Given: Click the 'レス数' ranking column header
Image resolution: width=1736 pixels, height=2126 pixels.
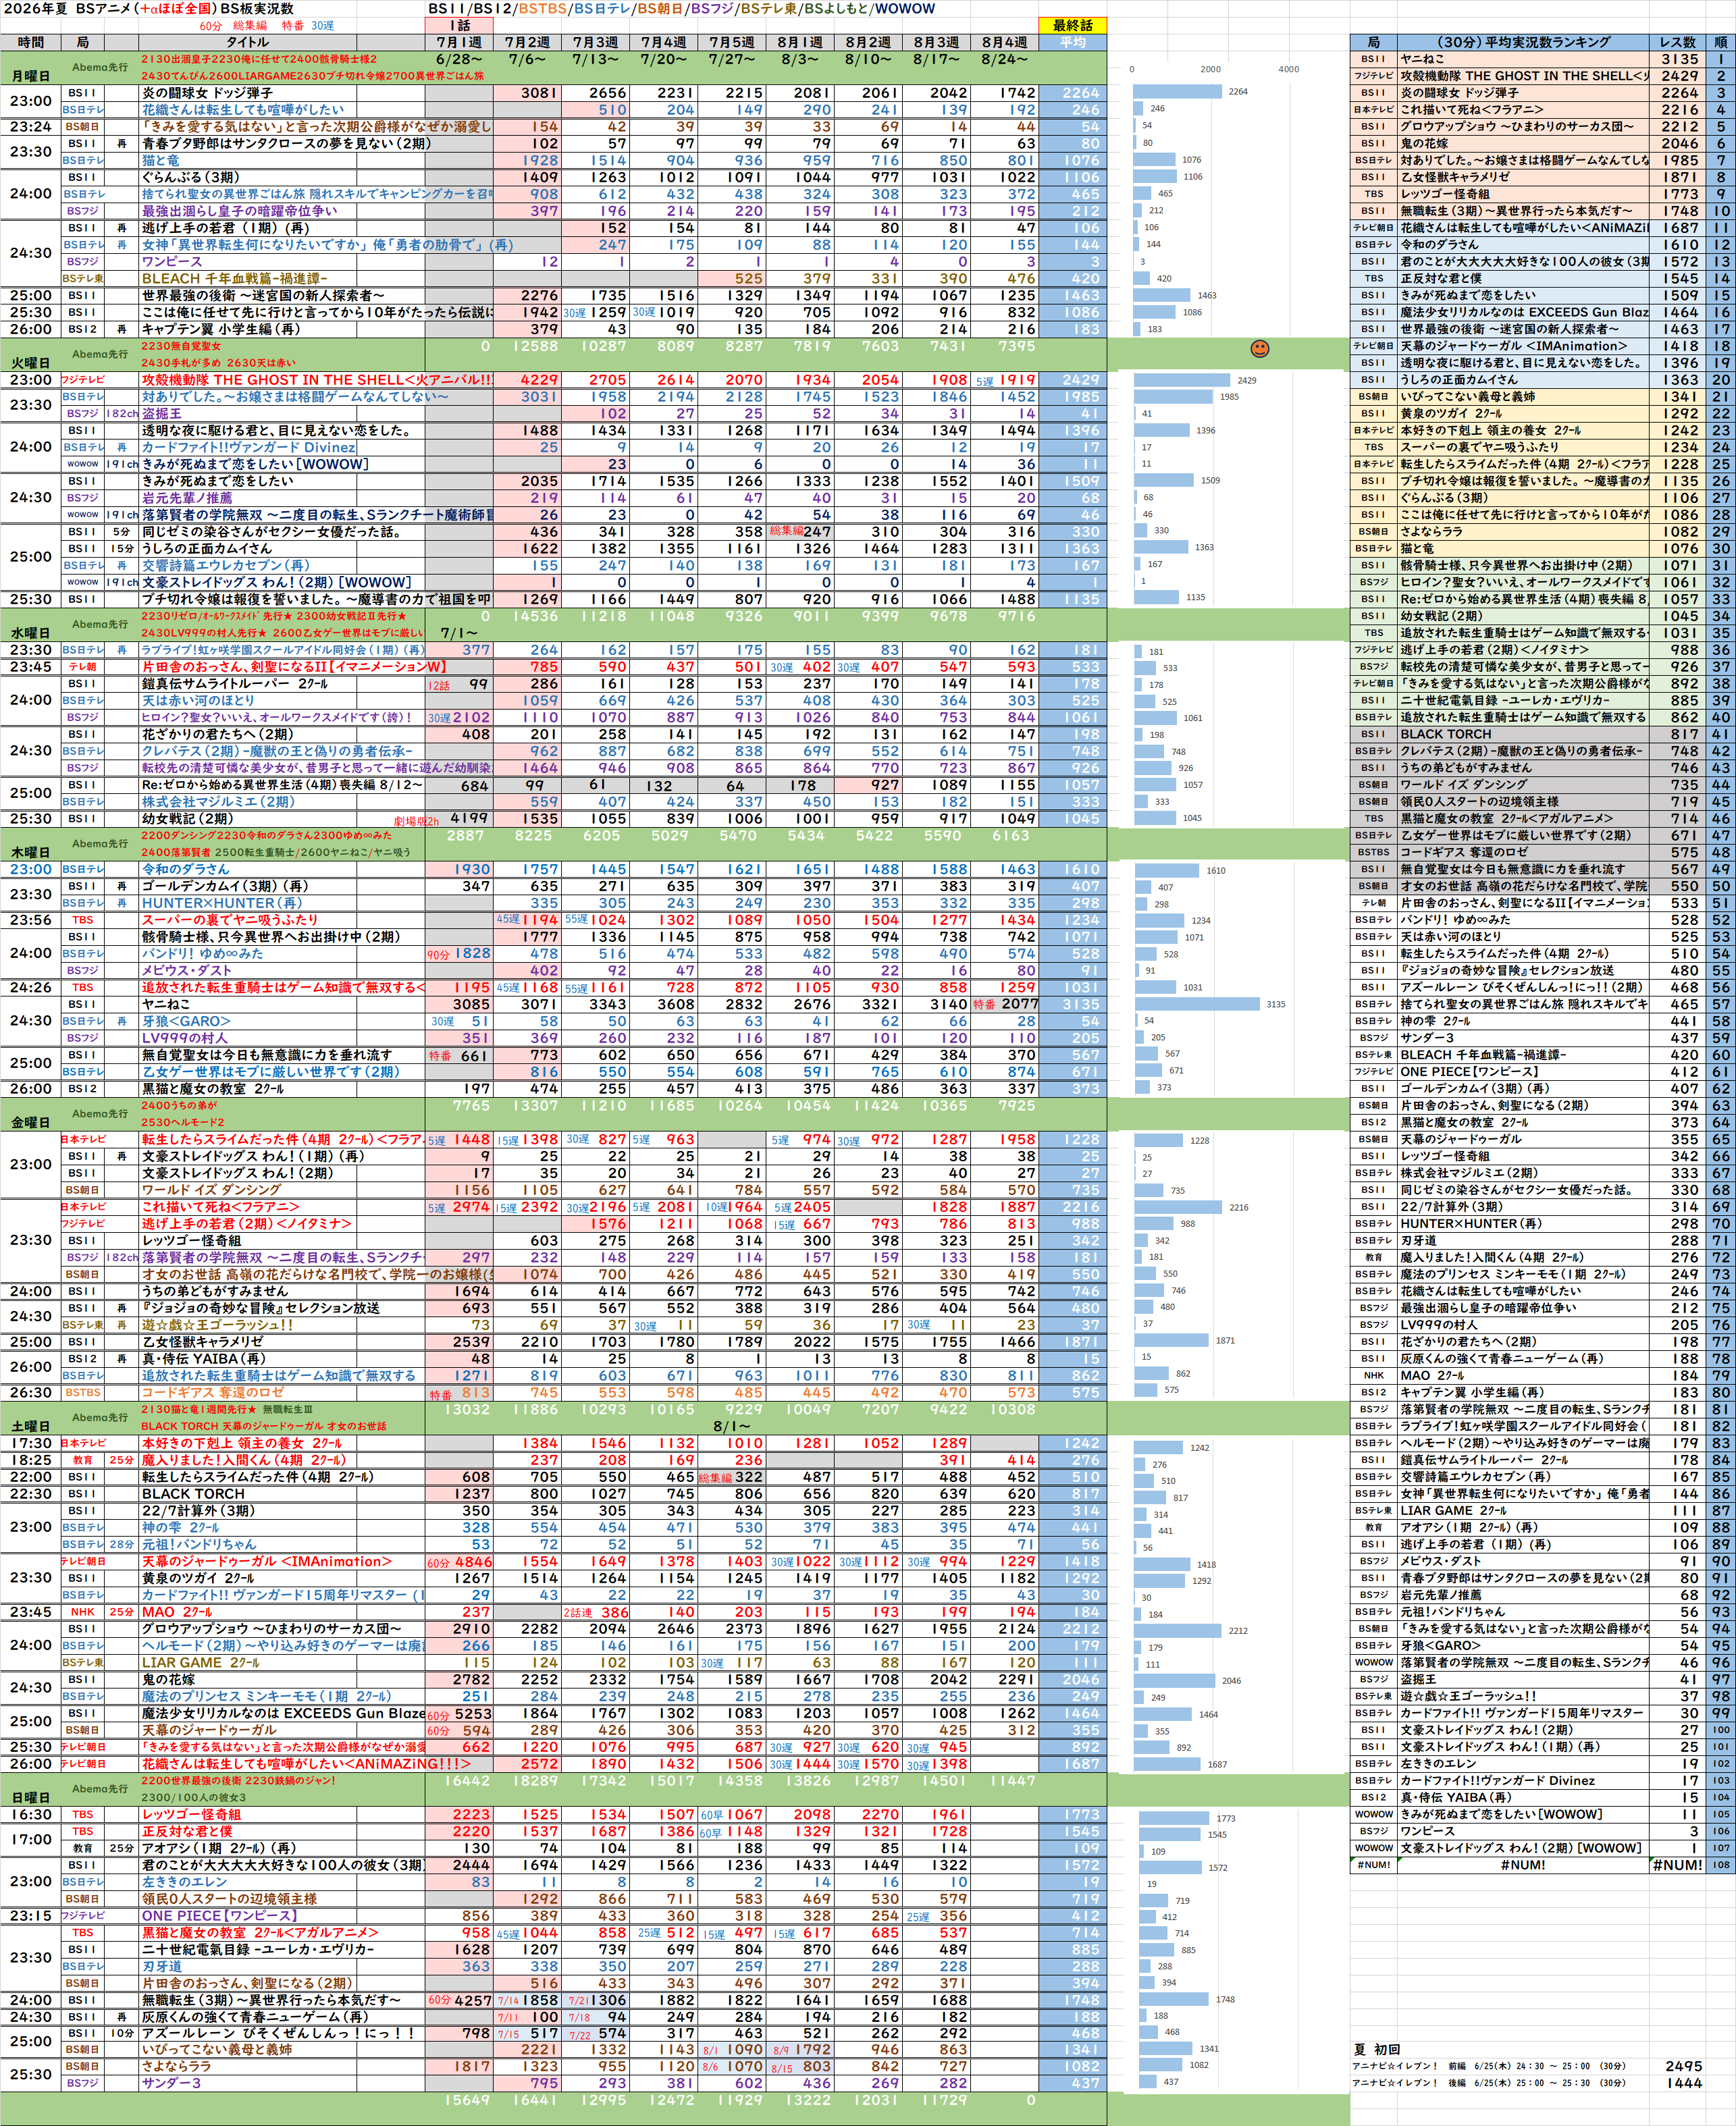Looking at the screenshot, I should coord(1677,42).
